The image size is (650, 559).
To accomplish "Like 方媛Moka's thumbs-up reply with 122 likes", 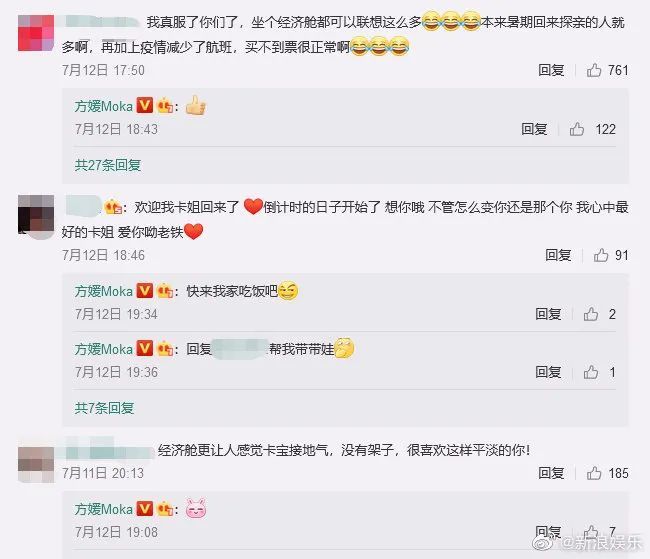I will [x=577, y=129].
